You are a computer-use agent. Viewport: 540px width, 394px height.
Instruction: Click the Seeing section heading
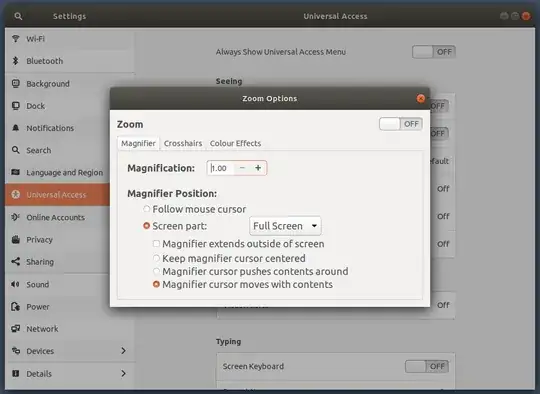pyautogui.click(x=229, y=81)
